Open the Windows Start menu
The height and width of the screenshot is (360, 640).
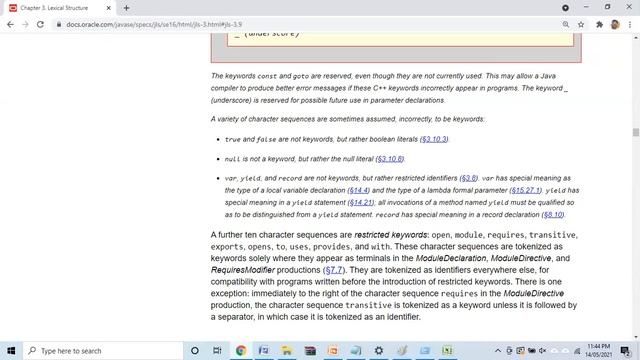click(x=11, y=351)
